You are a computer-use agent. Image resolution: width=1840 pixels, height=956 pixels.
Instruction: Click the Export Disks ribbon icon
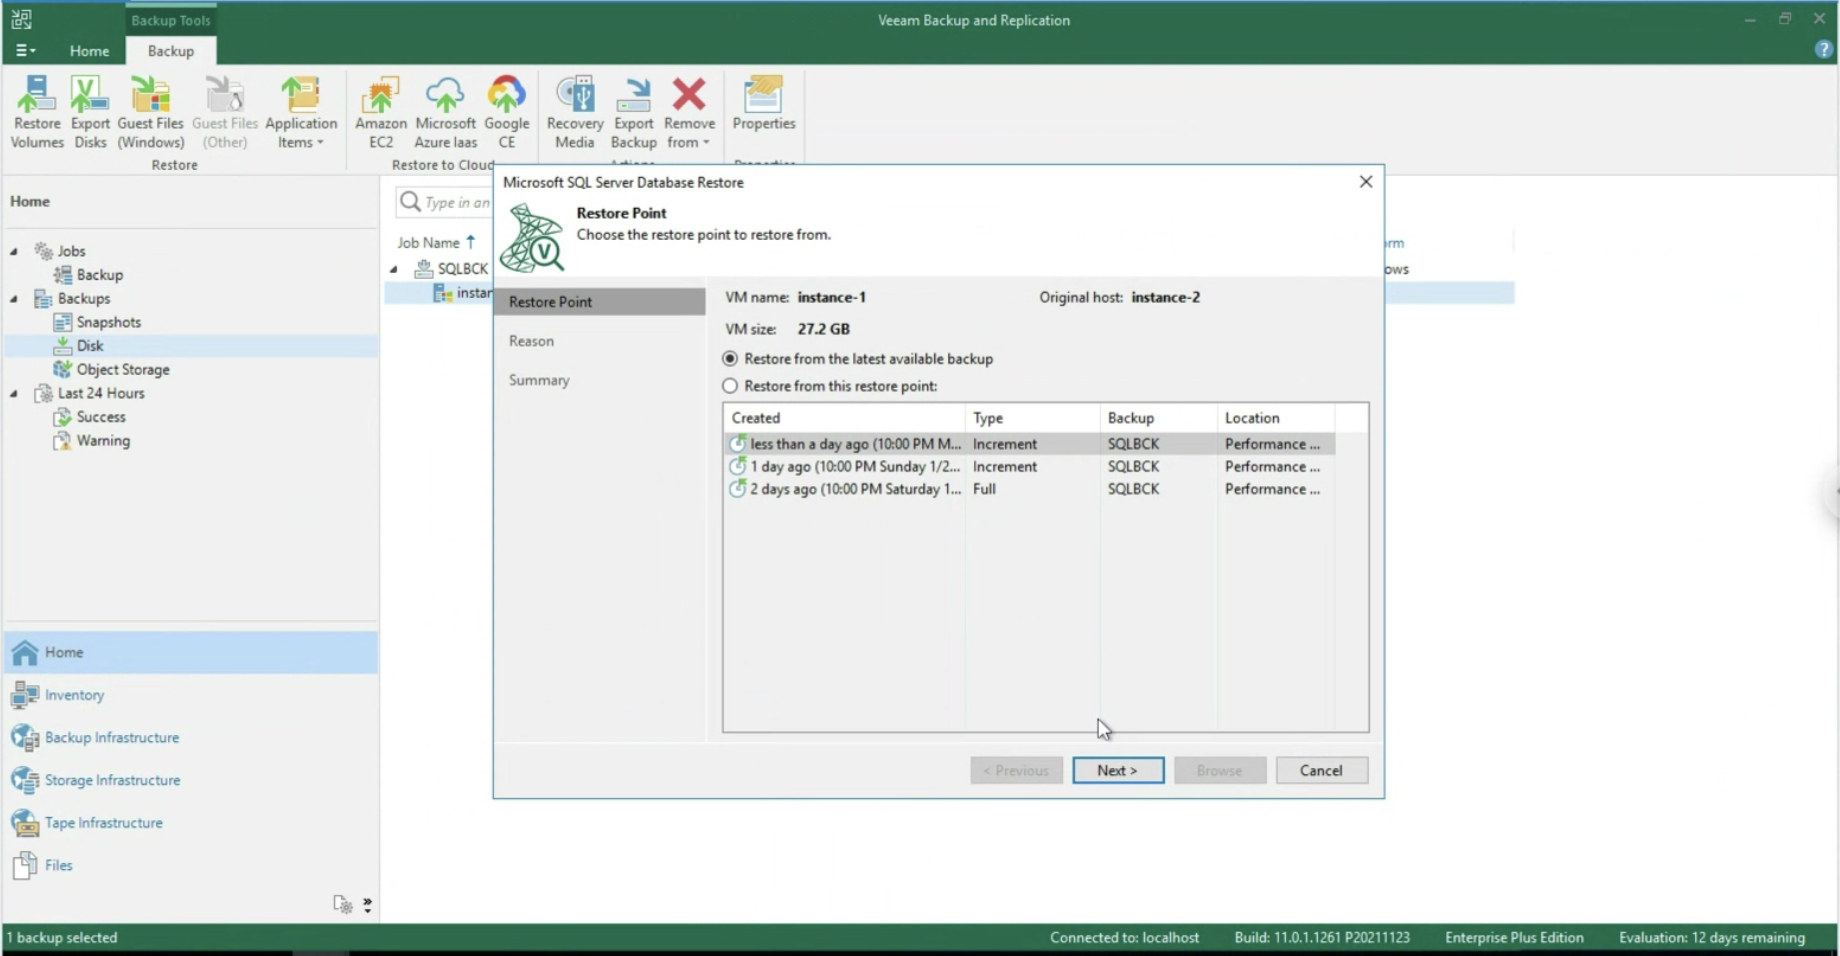(x=90, y=112)
